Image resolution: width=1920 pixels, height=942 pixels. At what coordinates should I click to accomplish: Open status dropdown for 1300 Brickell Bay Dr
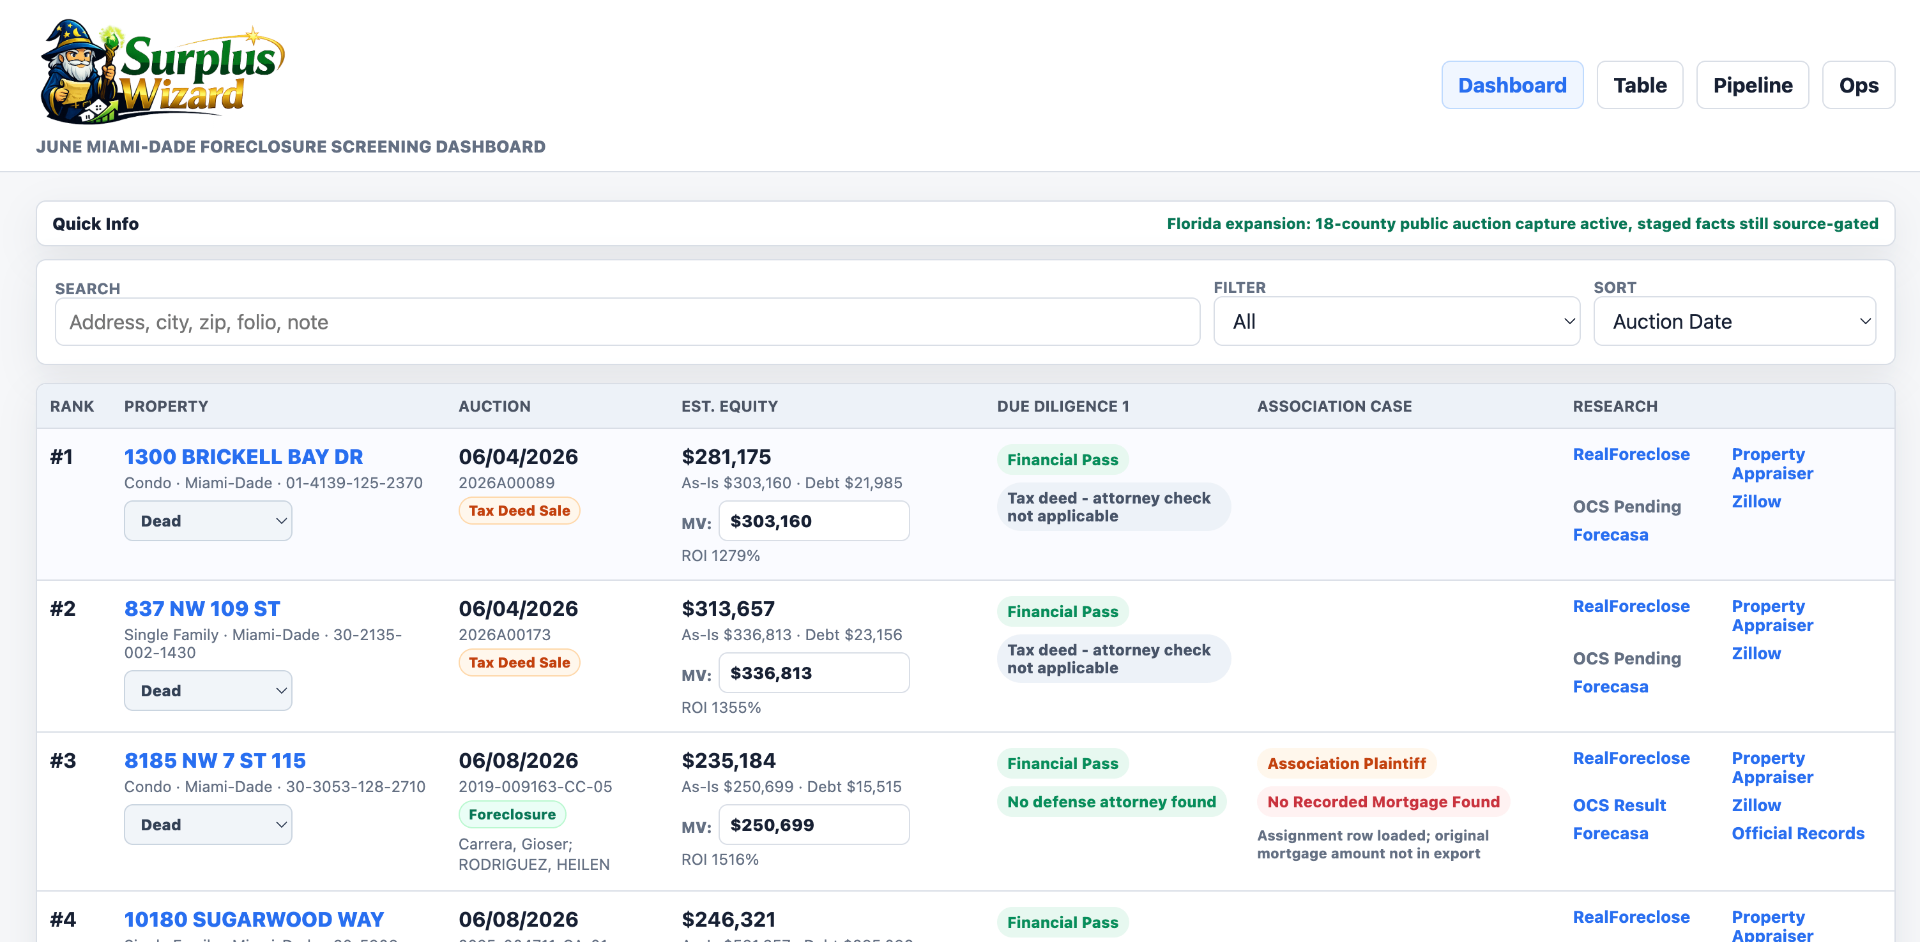pos(208,521)
